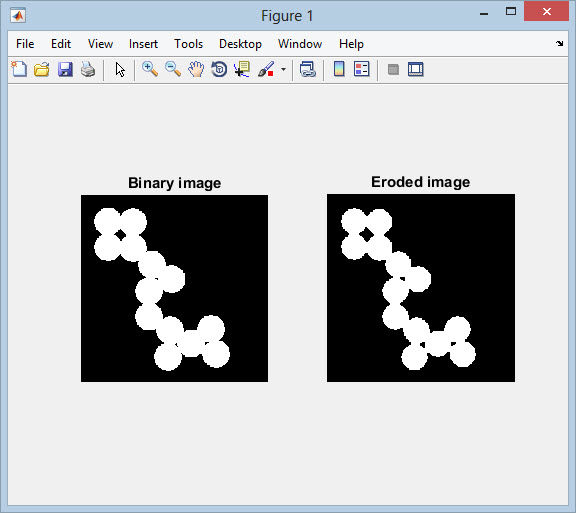This screenshot has height=513, width=576.
Task: Click the New Figure toolbar icon
Action: (x=19, y=69)
